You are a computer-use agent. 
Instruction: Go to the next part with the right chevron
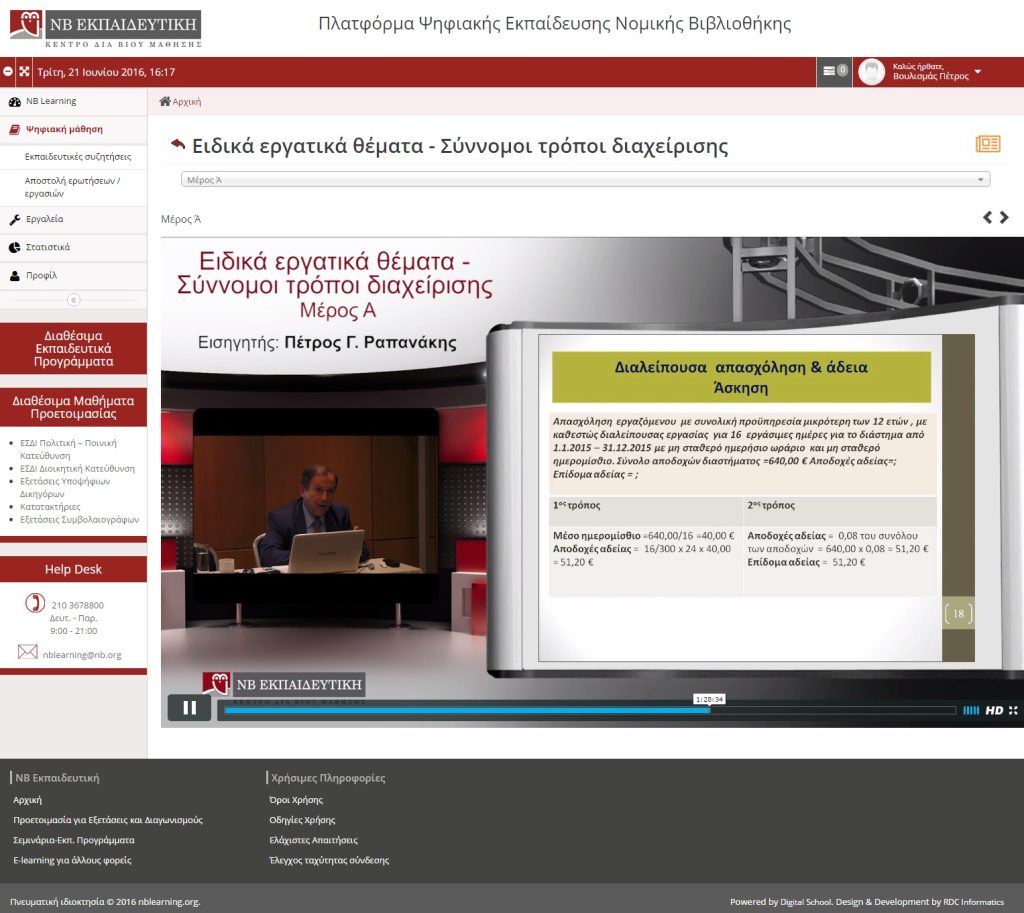pyautogui.click(x=1004, y=217)
